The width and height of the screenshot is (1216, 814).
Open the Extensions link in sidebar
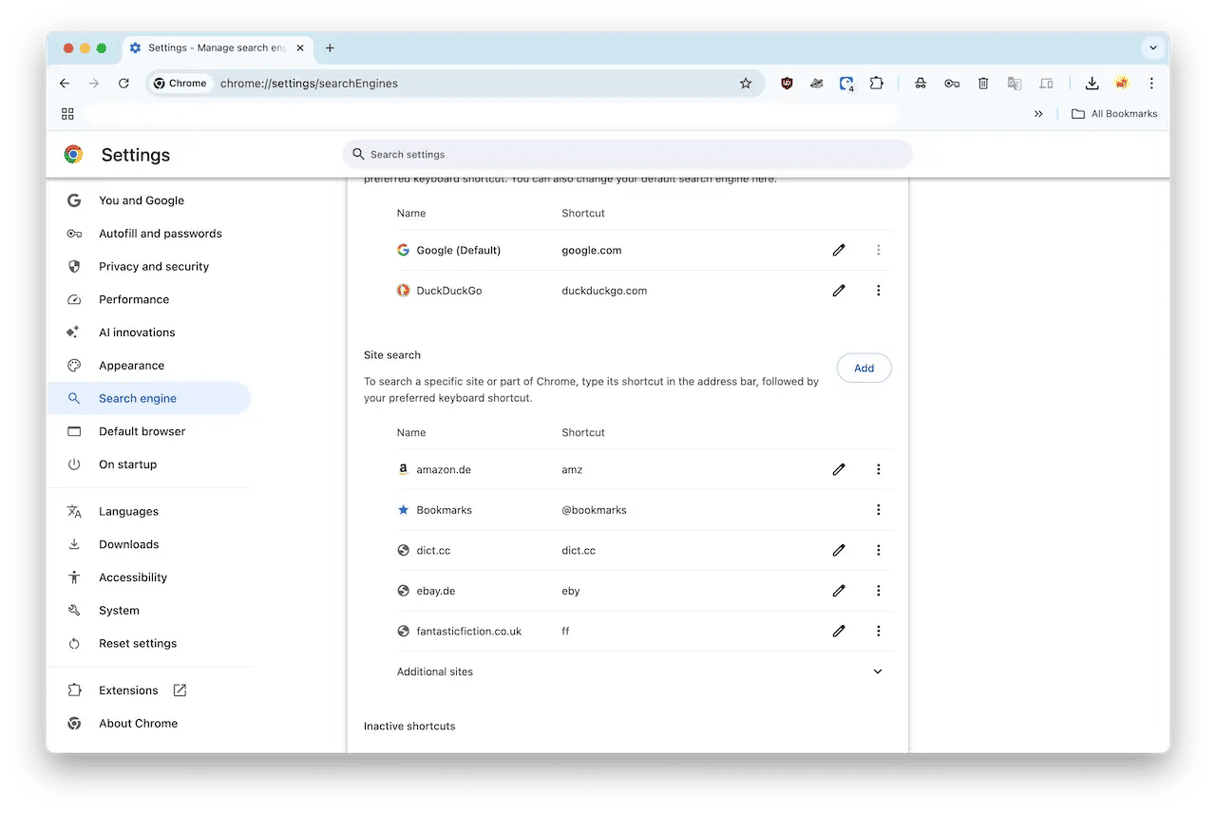click(128, 691)
